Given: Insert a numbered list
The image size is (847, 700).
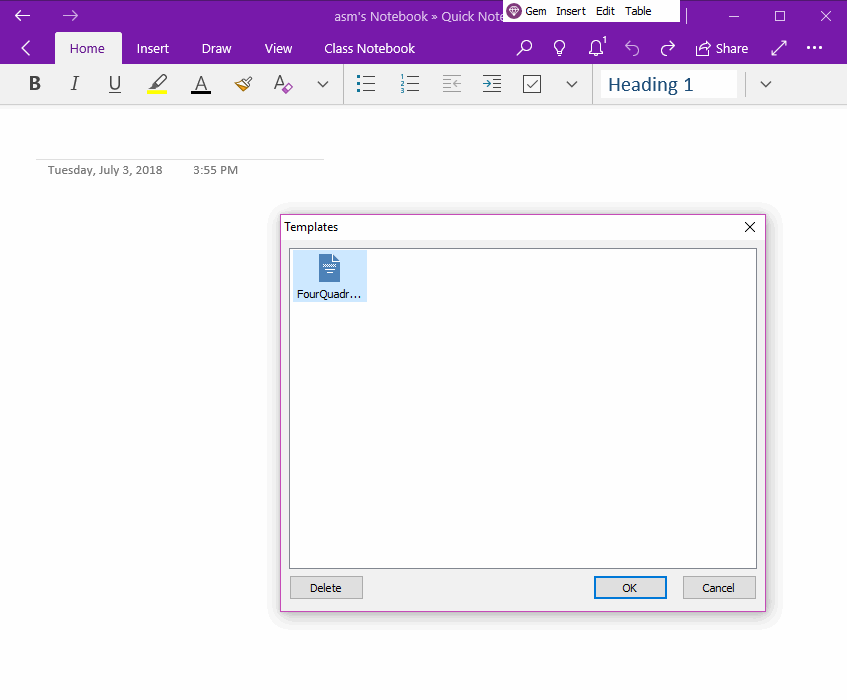Looking at the screenshot, I should coord(409,84).
